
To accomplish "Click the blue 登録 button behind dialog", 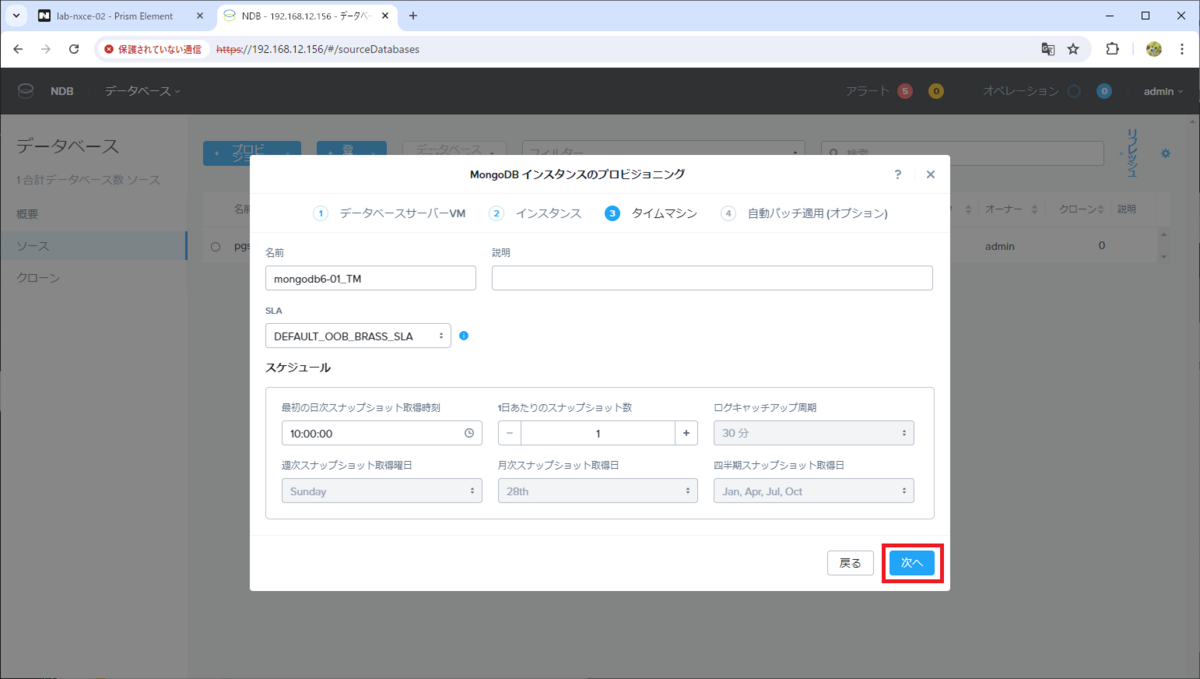I will pos(352,152).
